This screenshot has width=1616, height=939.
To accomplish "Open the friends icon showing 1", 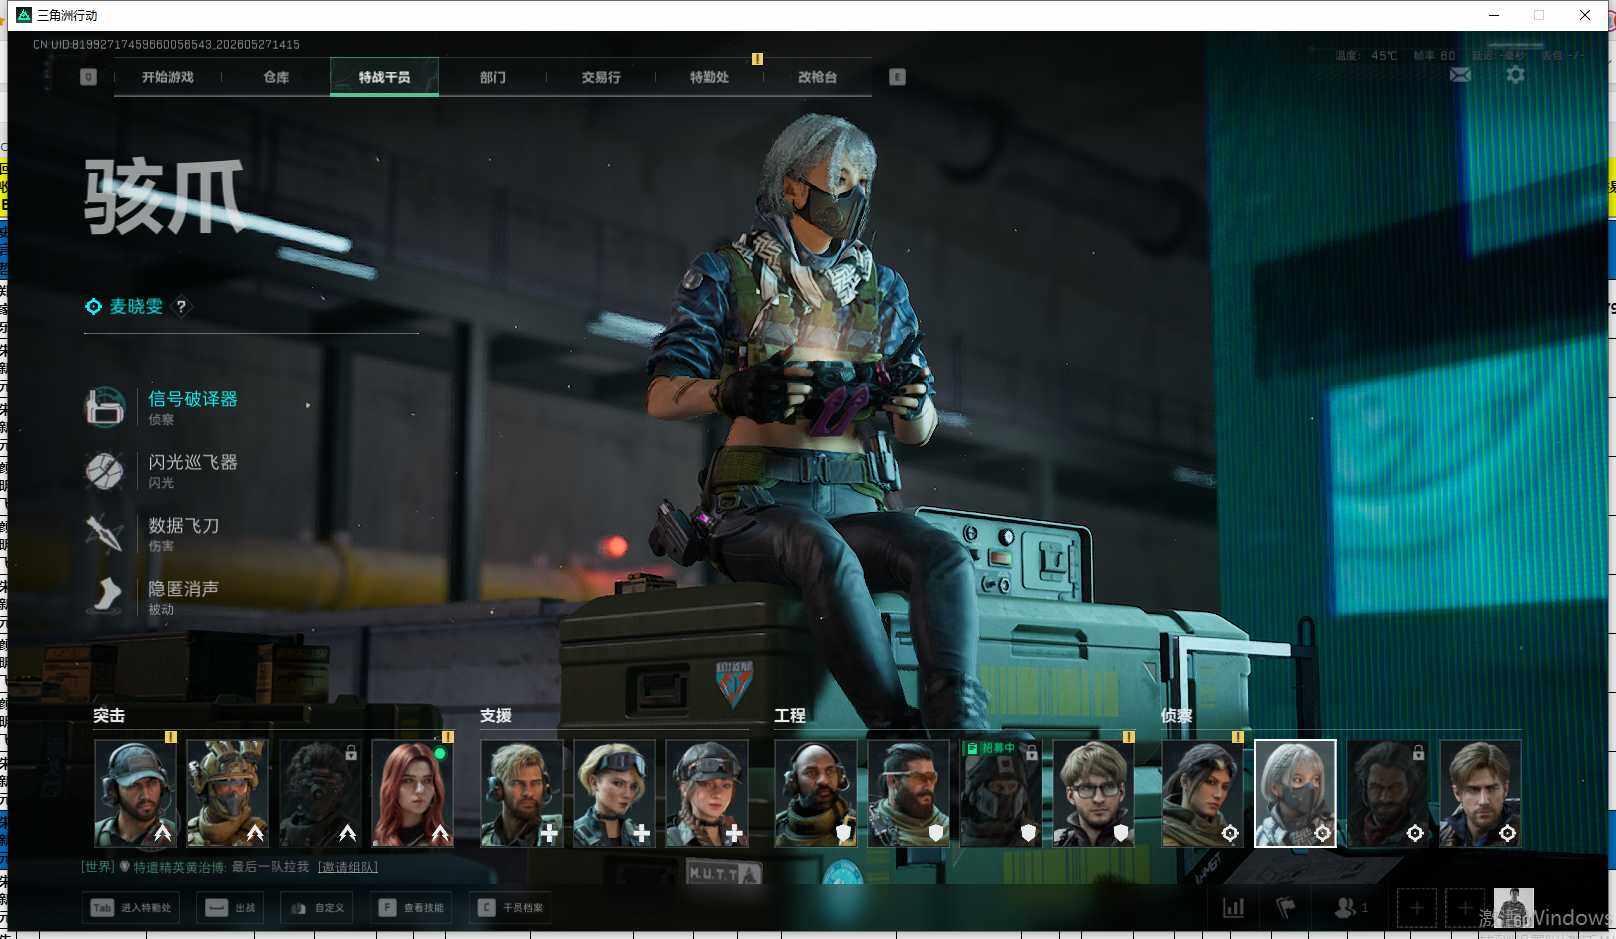I will click(x=1350, y=908).
